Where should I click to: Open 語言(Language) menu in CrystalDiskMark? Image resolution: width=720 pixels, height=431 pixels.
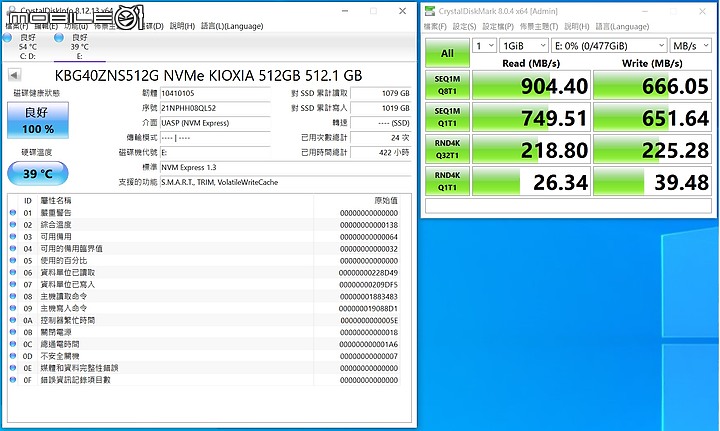click(622, 26)
